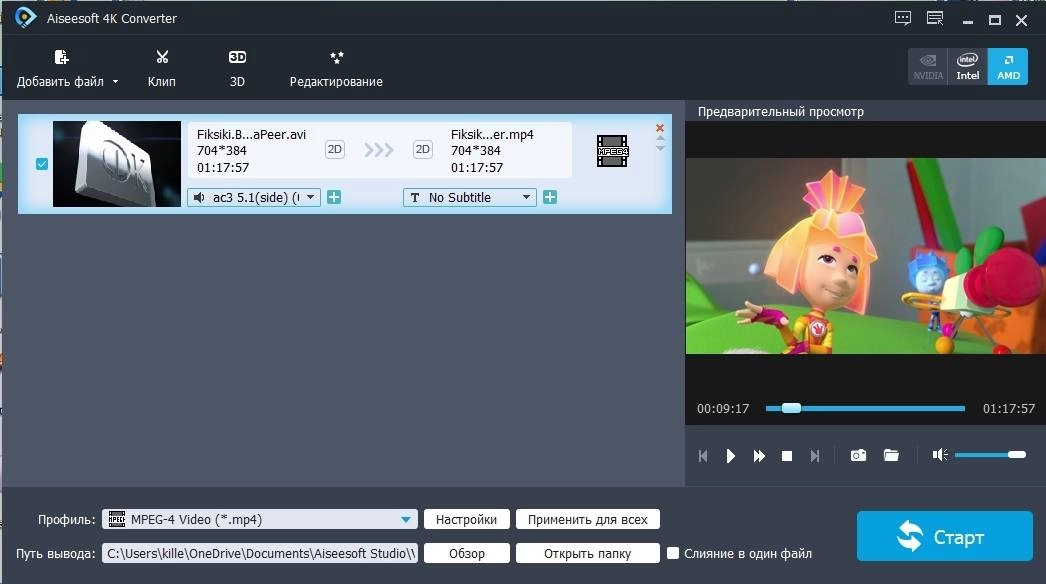Viewport: 1046px width, 584px height.
Task: Click the Путь вывода path field
Action: pyautogui.click(x=259, y=553)
